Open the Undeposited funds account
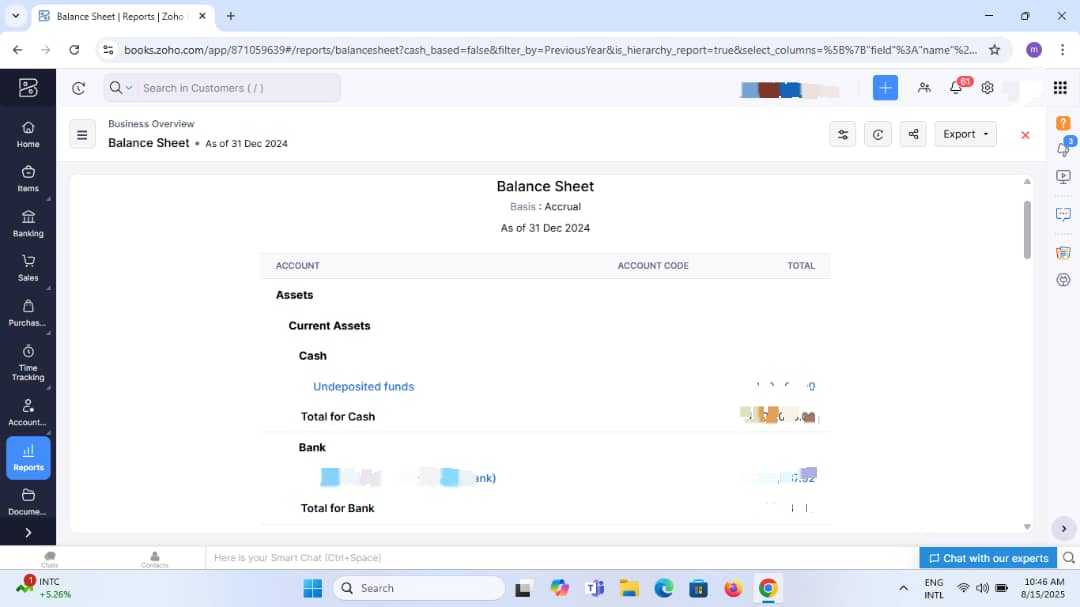 tap(364, 387)
